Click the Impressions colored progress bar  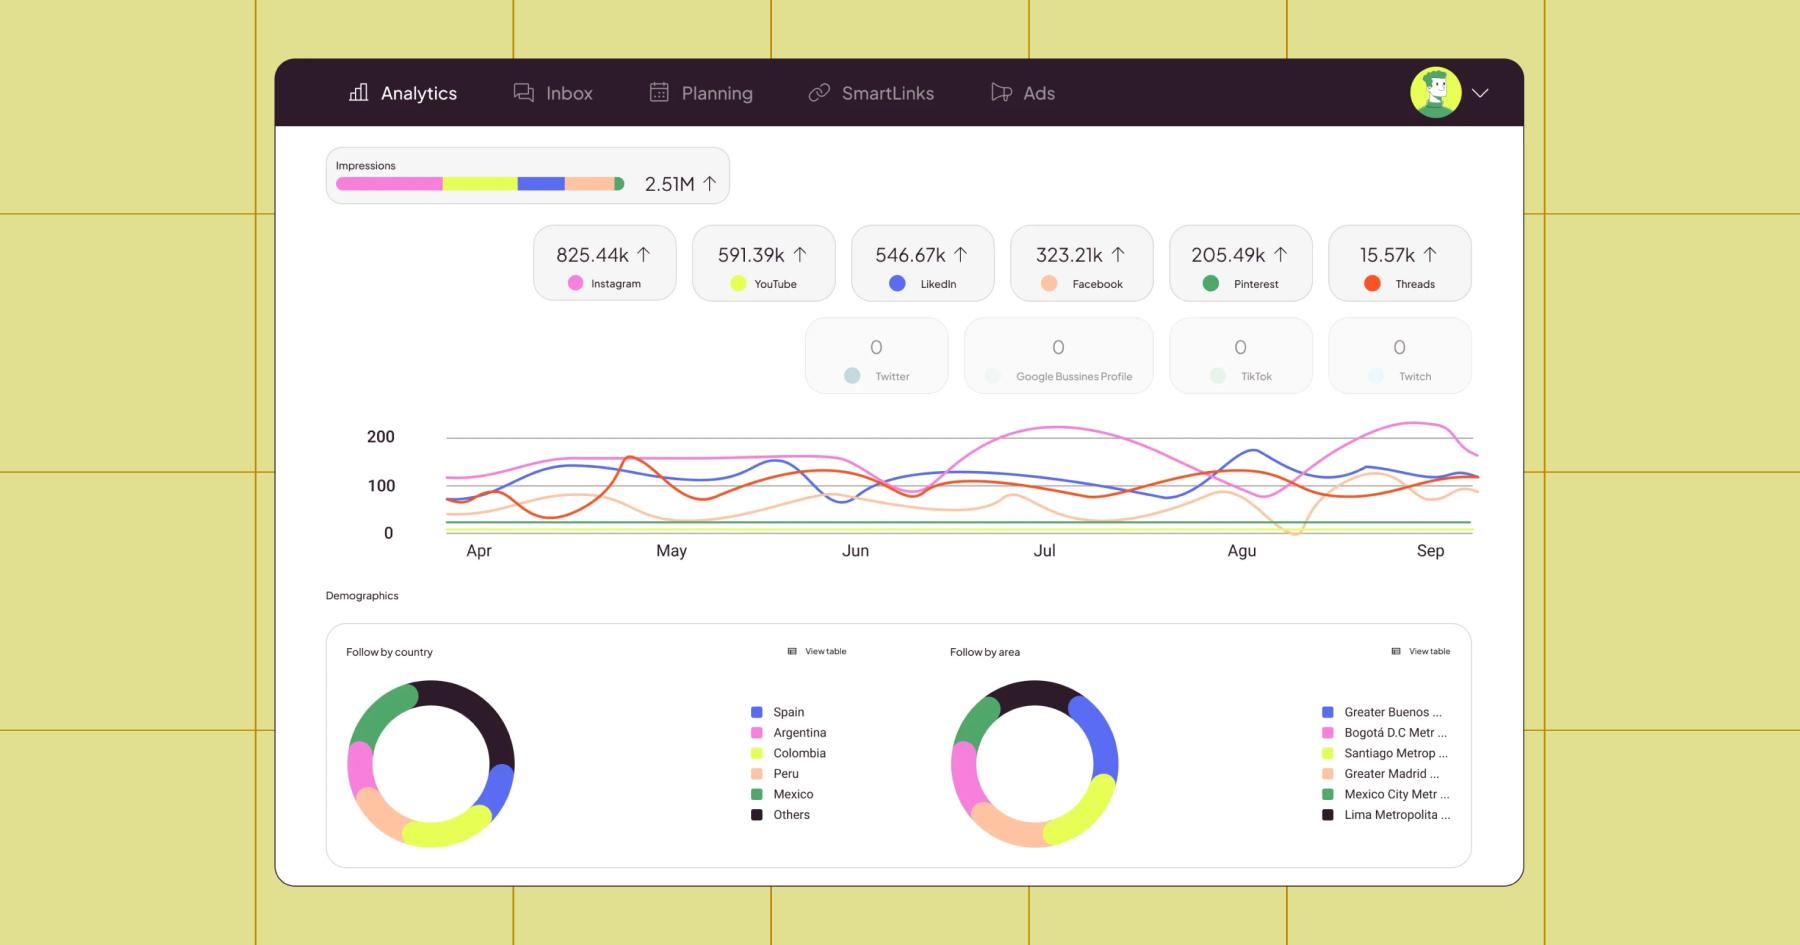(480, 184)
